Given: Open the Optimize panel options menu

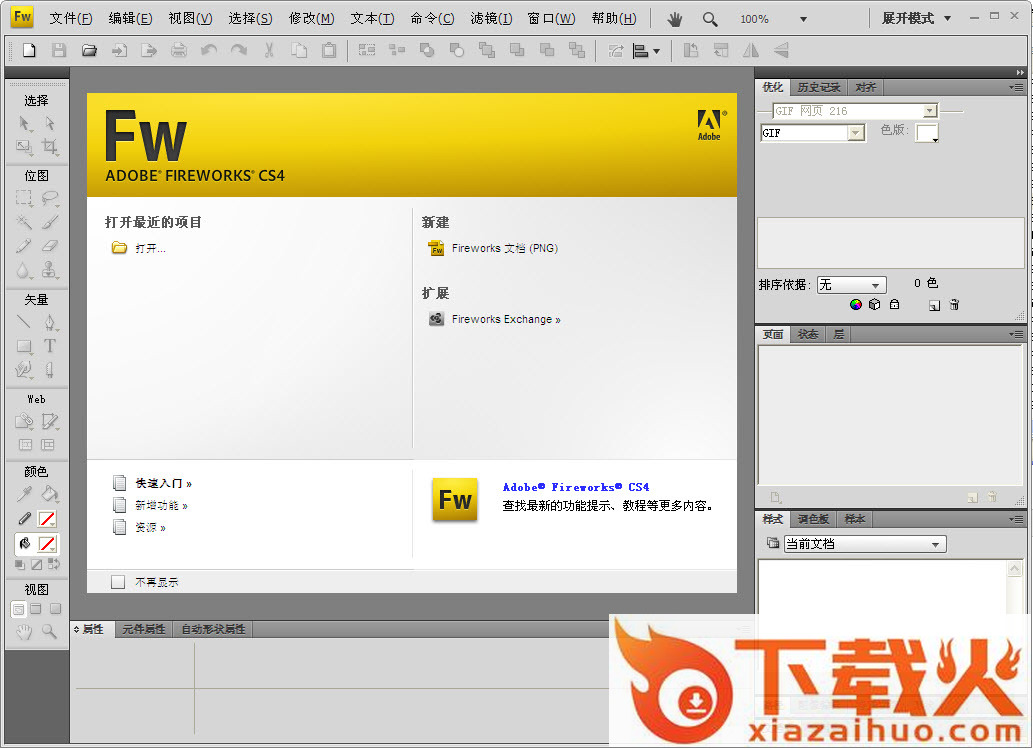Looking at the screenshot, I should pyautogui.click(x=1016, y=87).
